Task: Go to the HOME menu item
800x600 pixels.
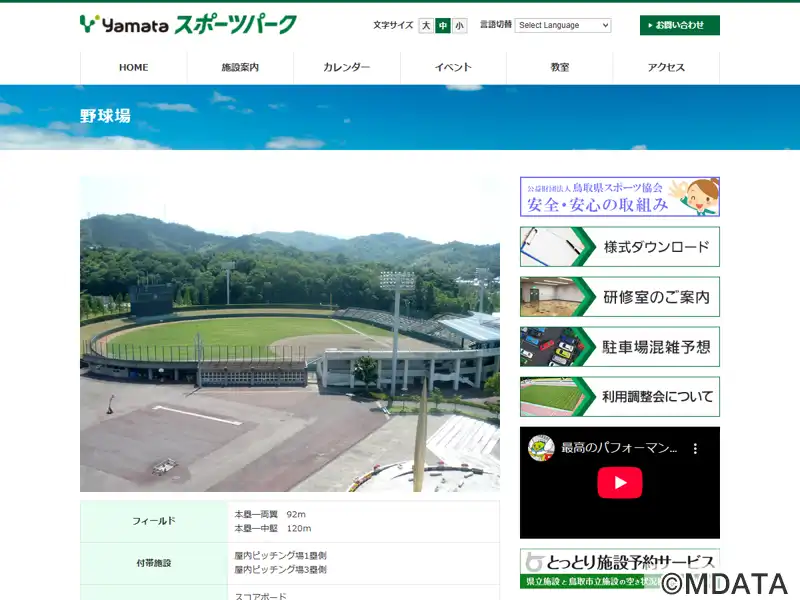Action: [x=134, y=67]
